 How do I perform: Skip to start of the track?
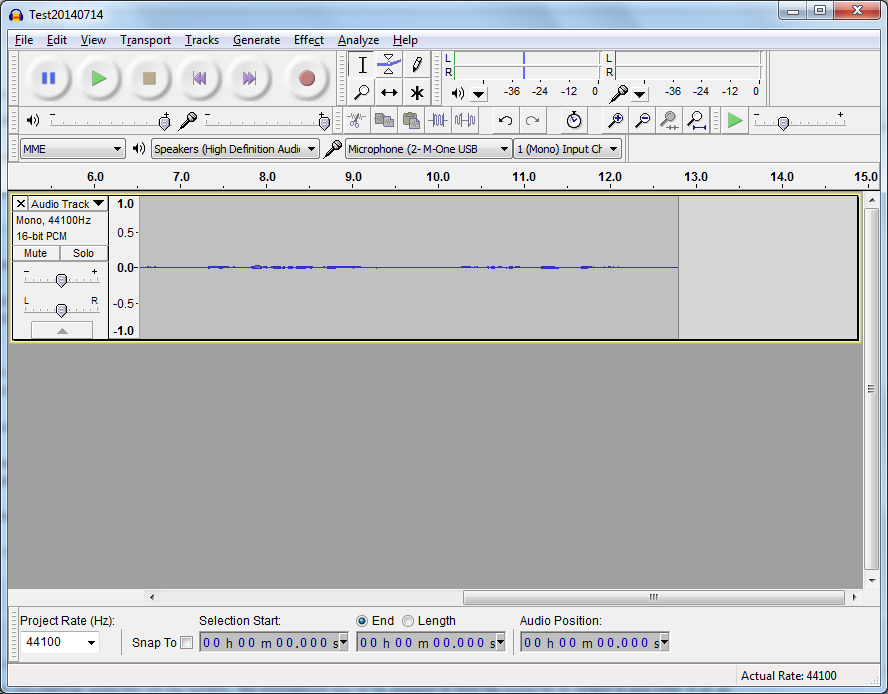click(x=199, y=78)
